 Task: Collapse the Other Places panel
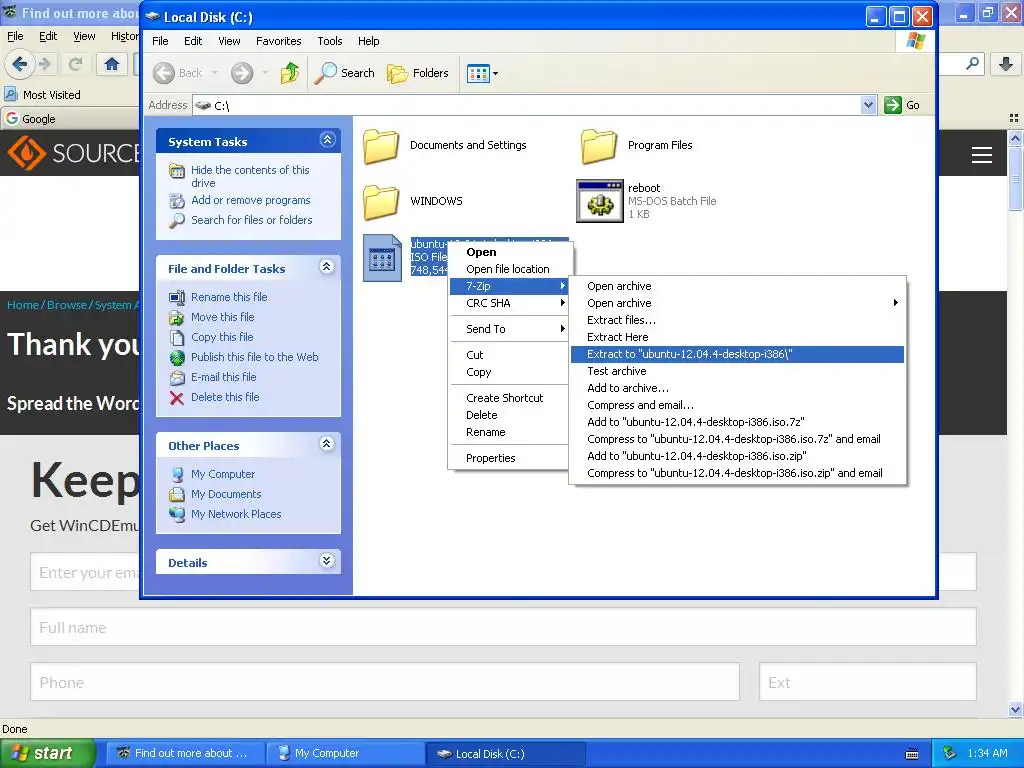click(x=327, y=444)
